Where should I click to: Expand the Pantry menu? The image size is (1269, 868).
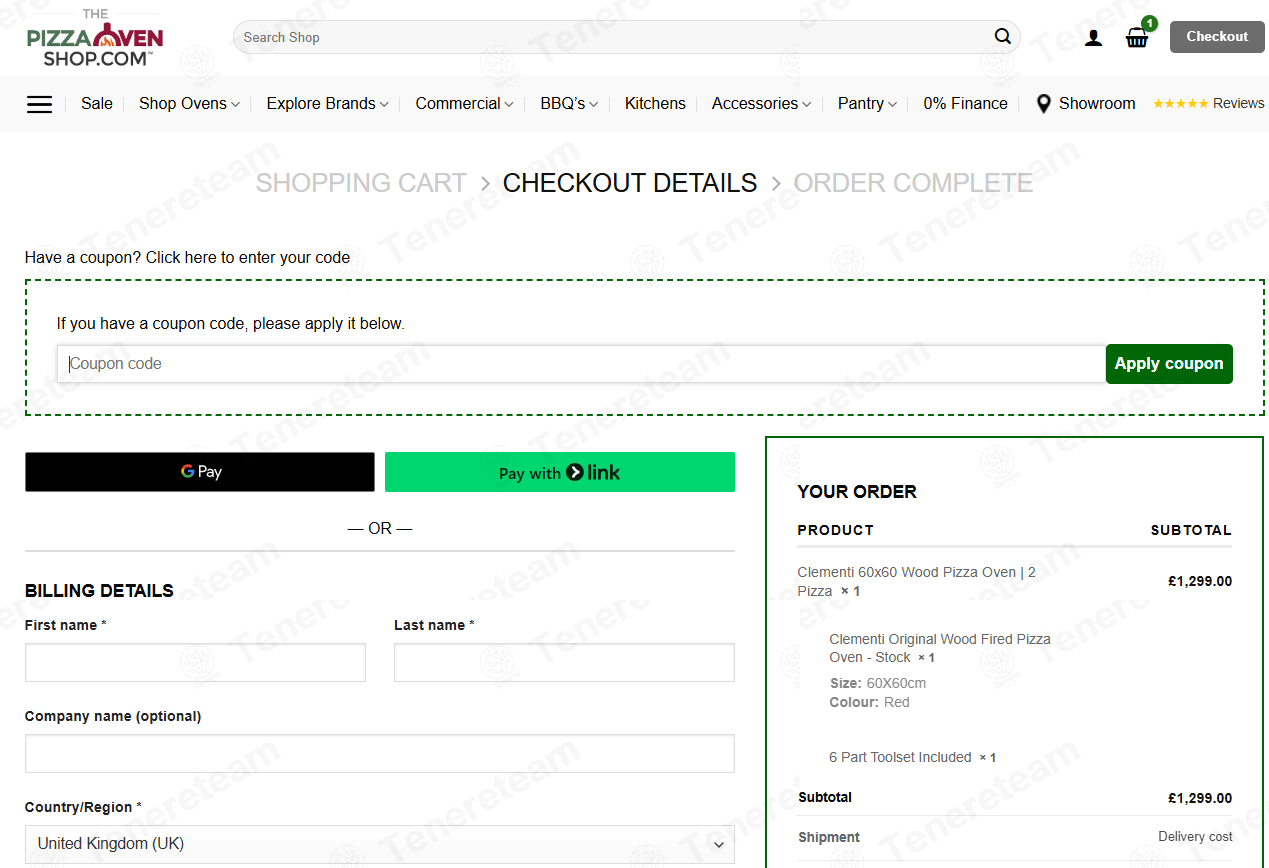pyautogui.click(x=867, y=104)
